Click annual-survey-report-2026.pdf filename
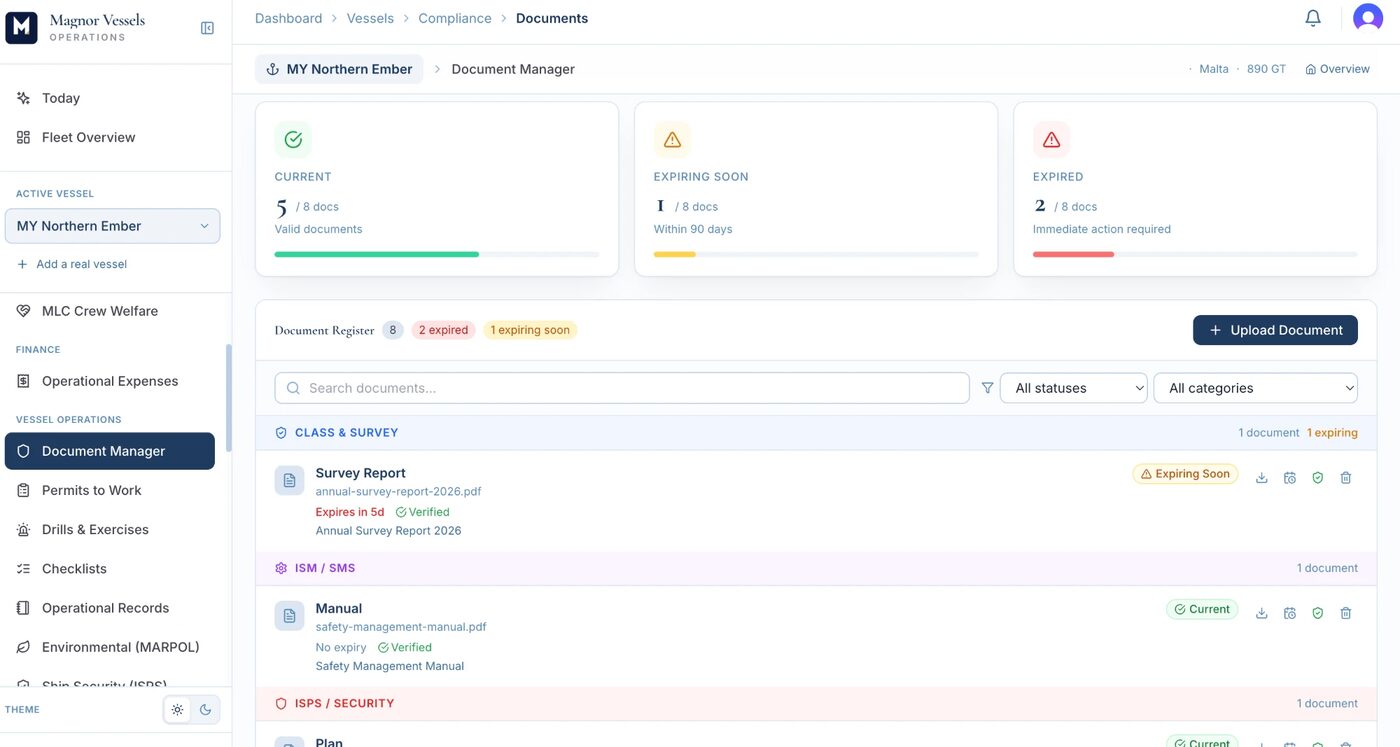Screen dimensions: 1400x747 pos(399,492)
